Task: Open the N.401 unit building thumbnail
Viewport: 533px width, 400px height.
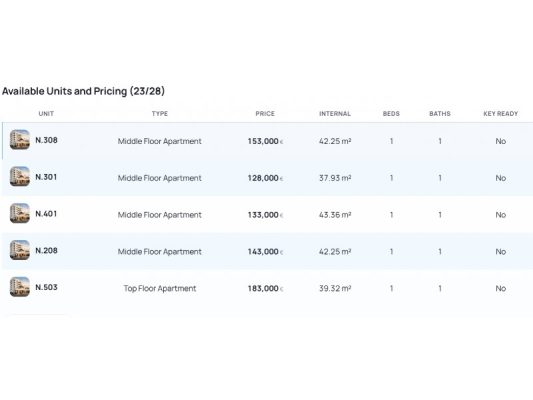Action: [20, 213]
